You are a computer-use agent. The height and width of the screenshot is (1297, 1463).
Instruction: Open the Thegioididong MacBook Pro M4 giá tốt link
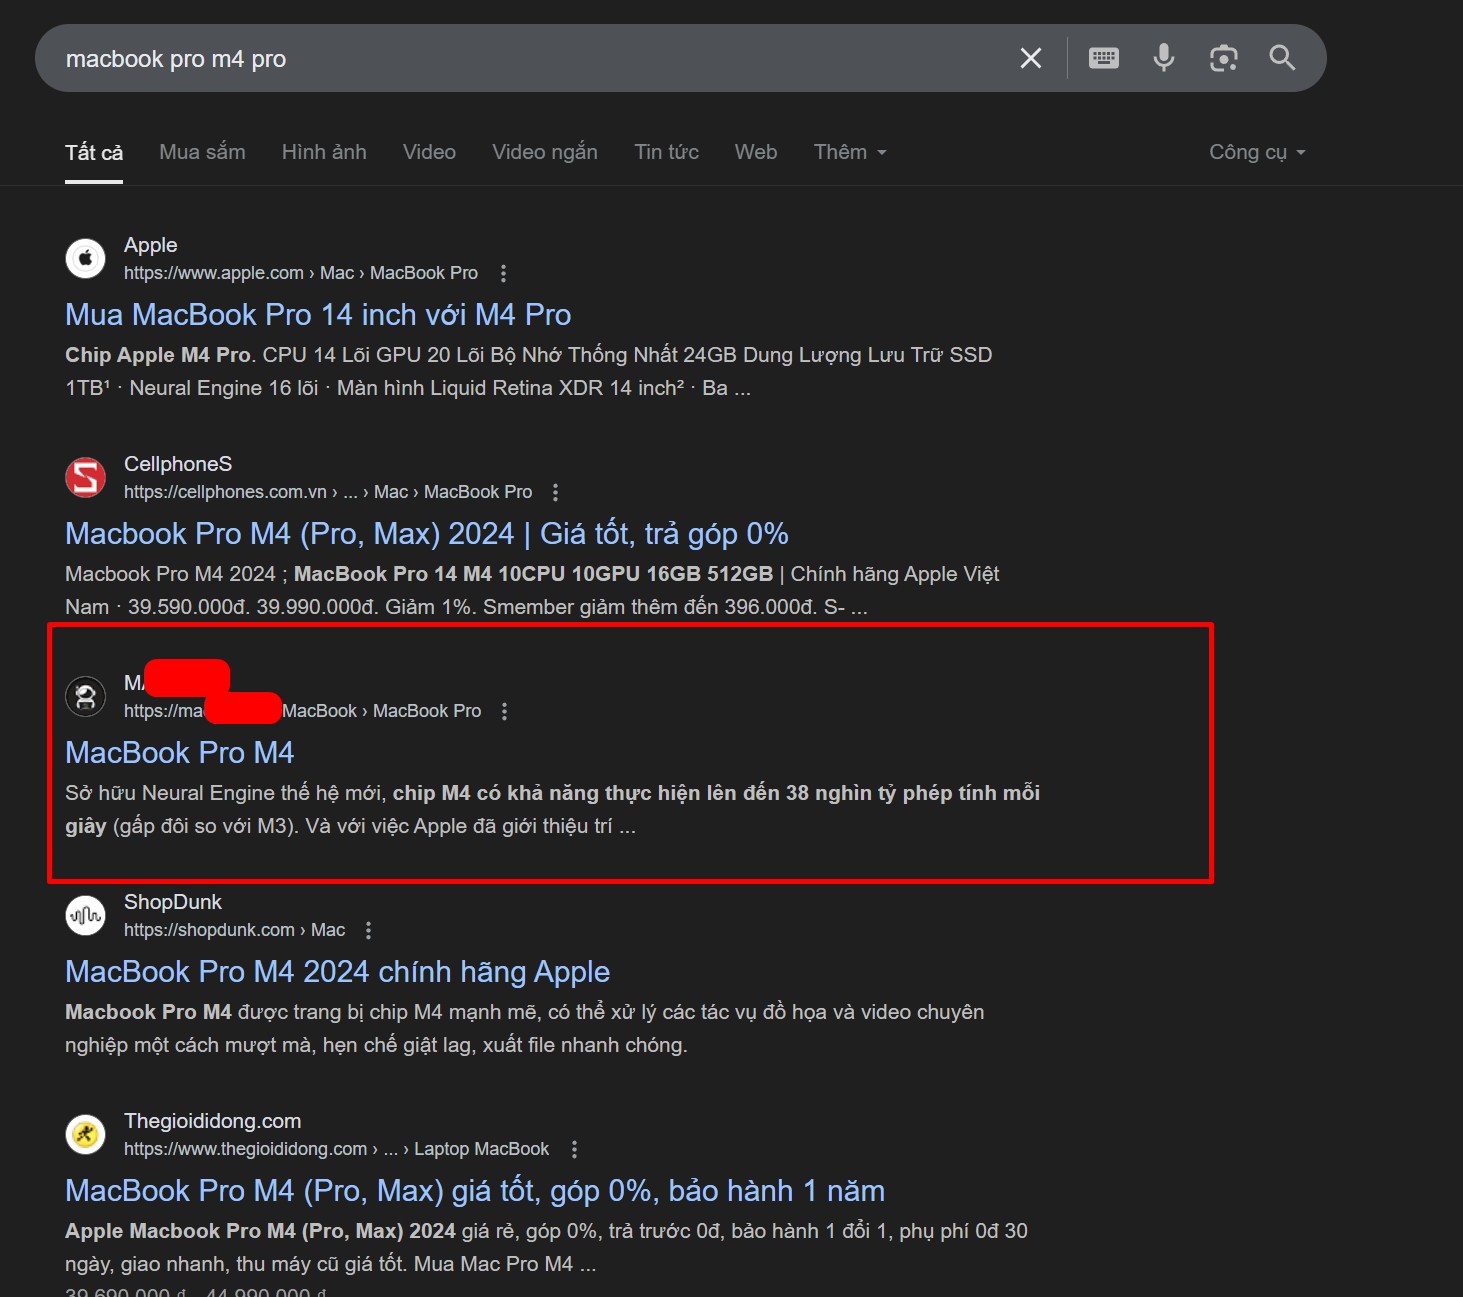(x=475, y=1191)
